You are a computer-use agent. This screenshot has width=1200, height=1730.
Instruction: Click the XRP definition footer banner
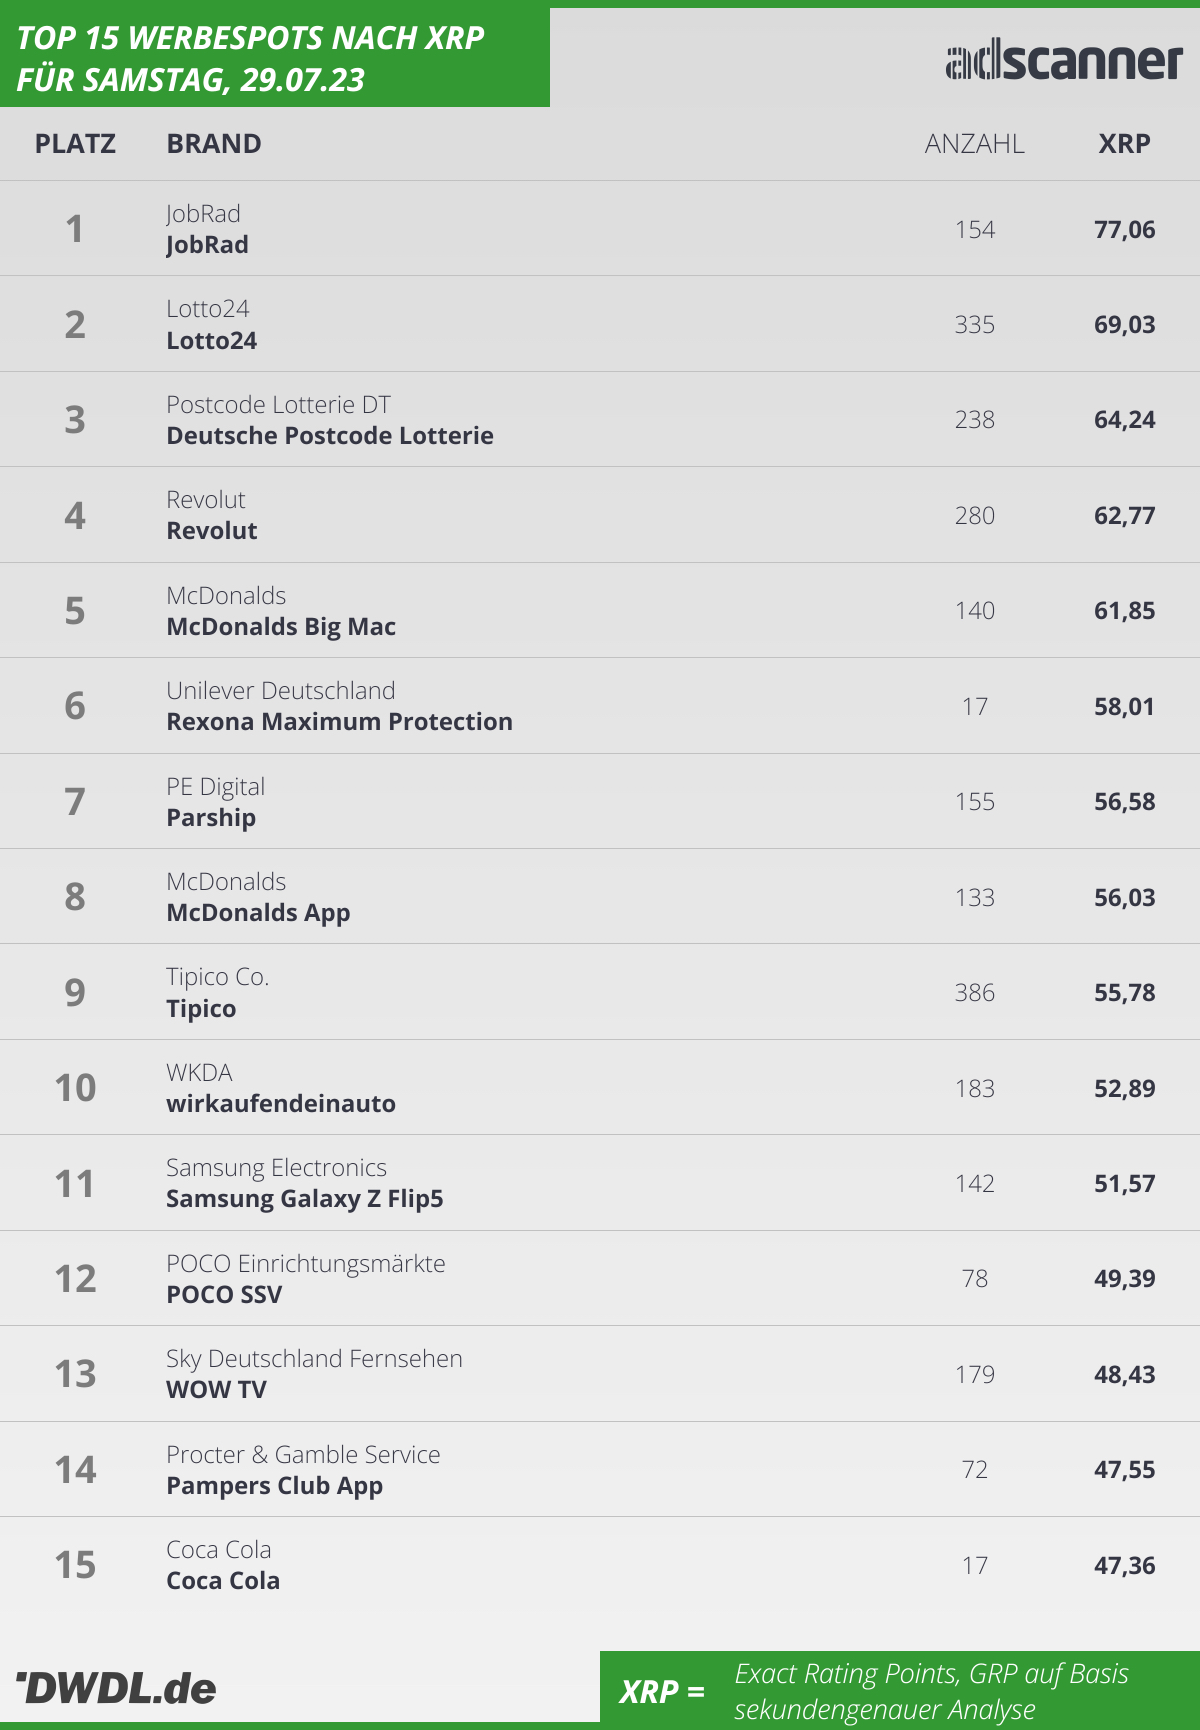click(x=900, y=1690)
